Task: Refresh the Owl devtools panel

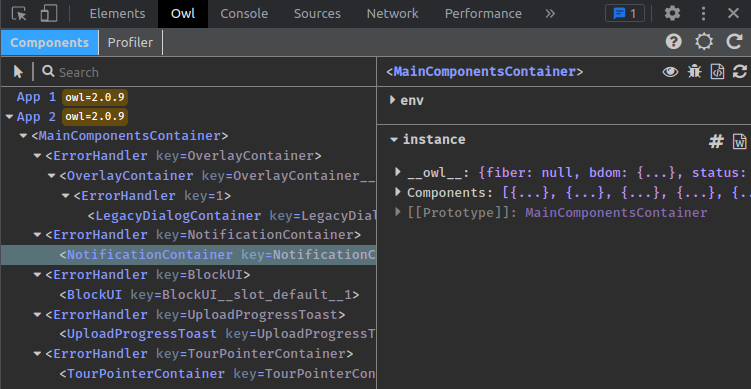Action: (735, 42)
